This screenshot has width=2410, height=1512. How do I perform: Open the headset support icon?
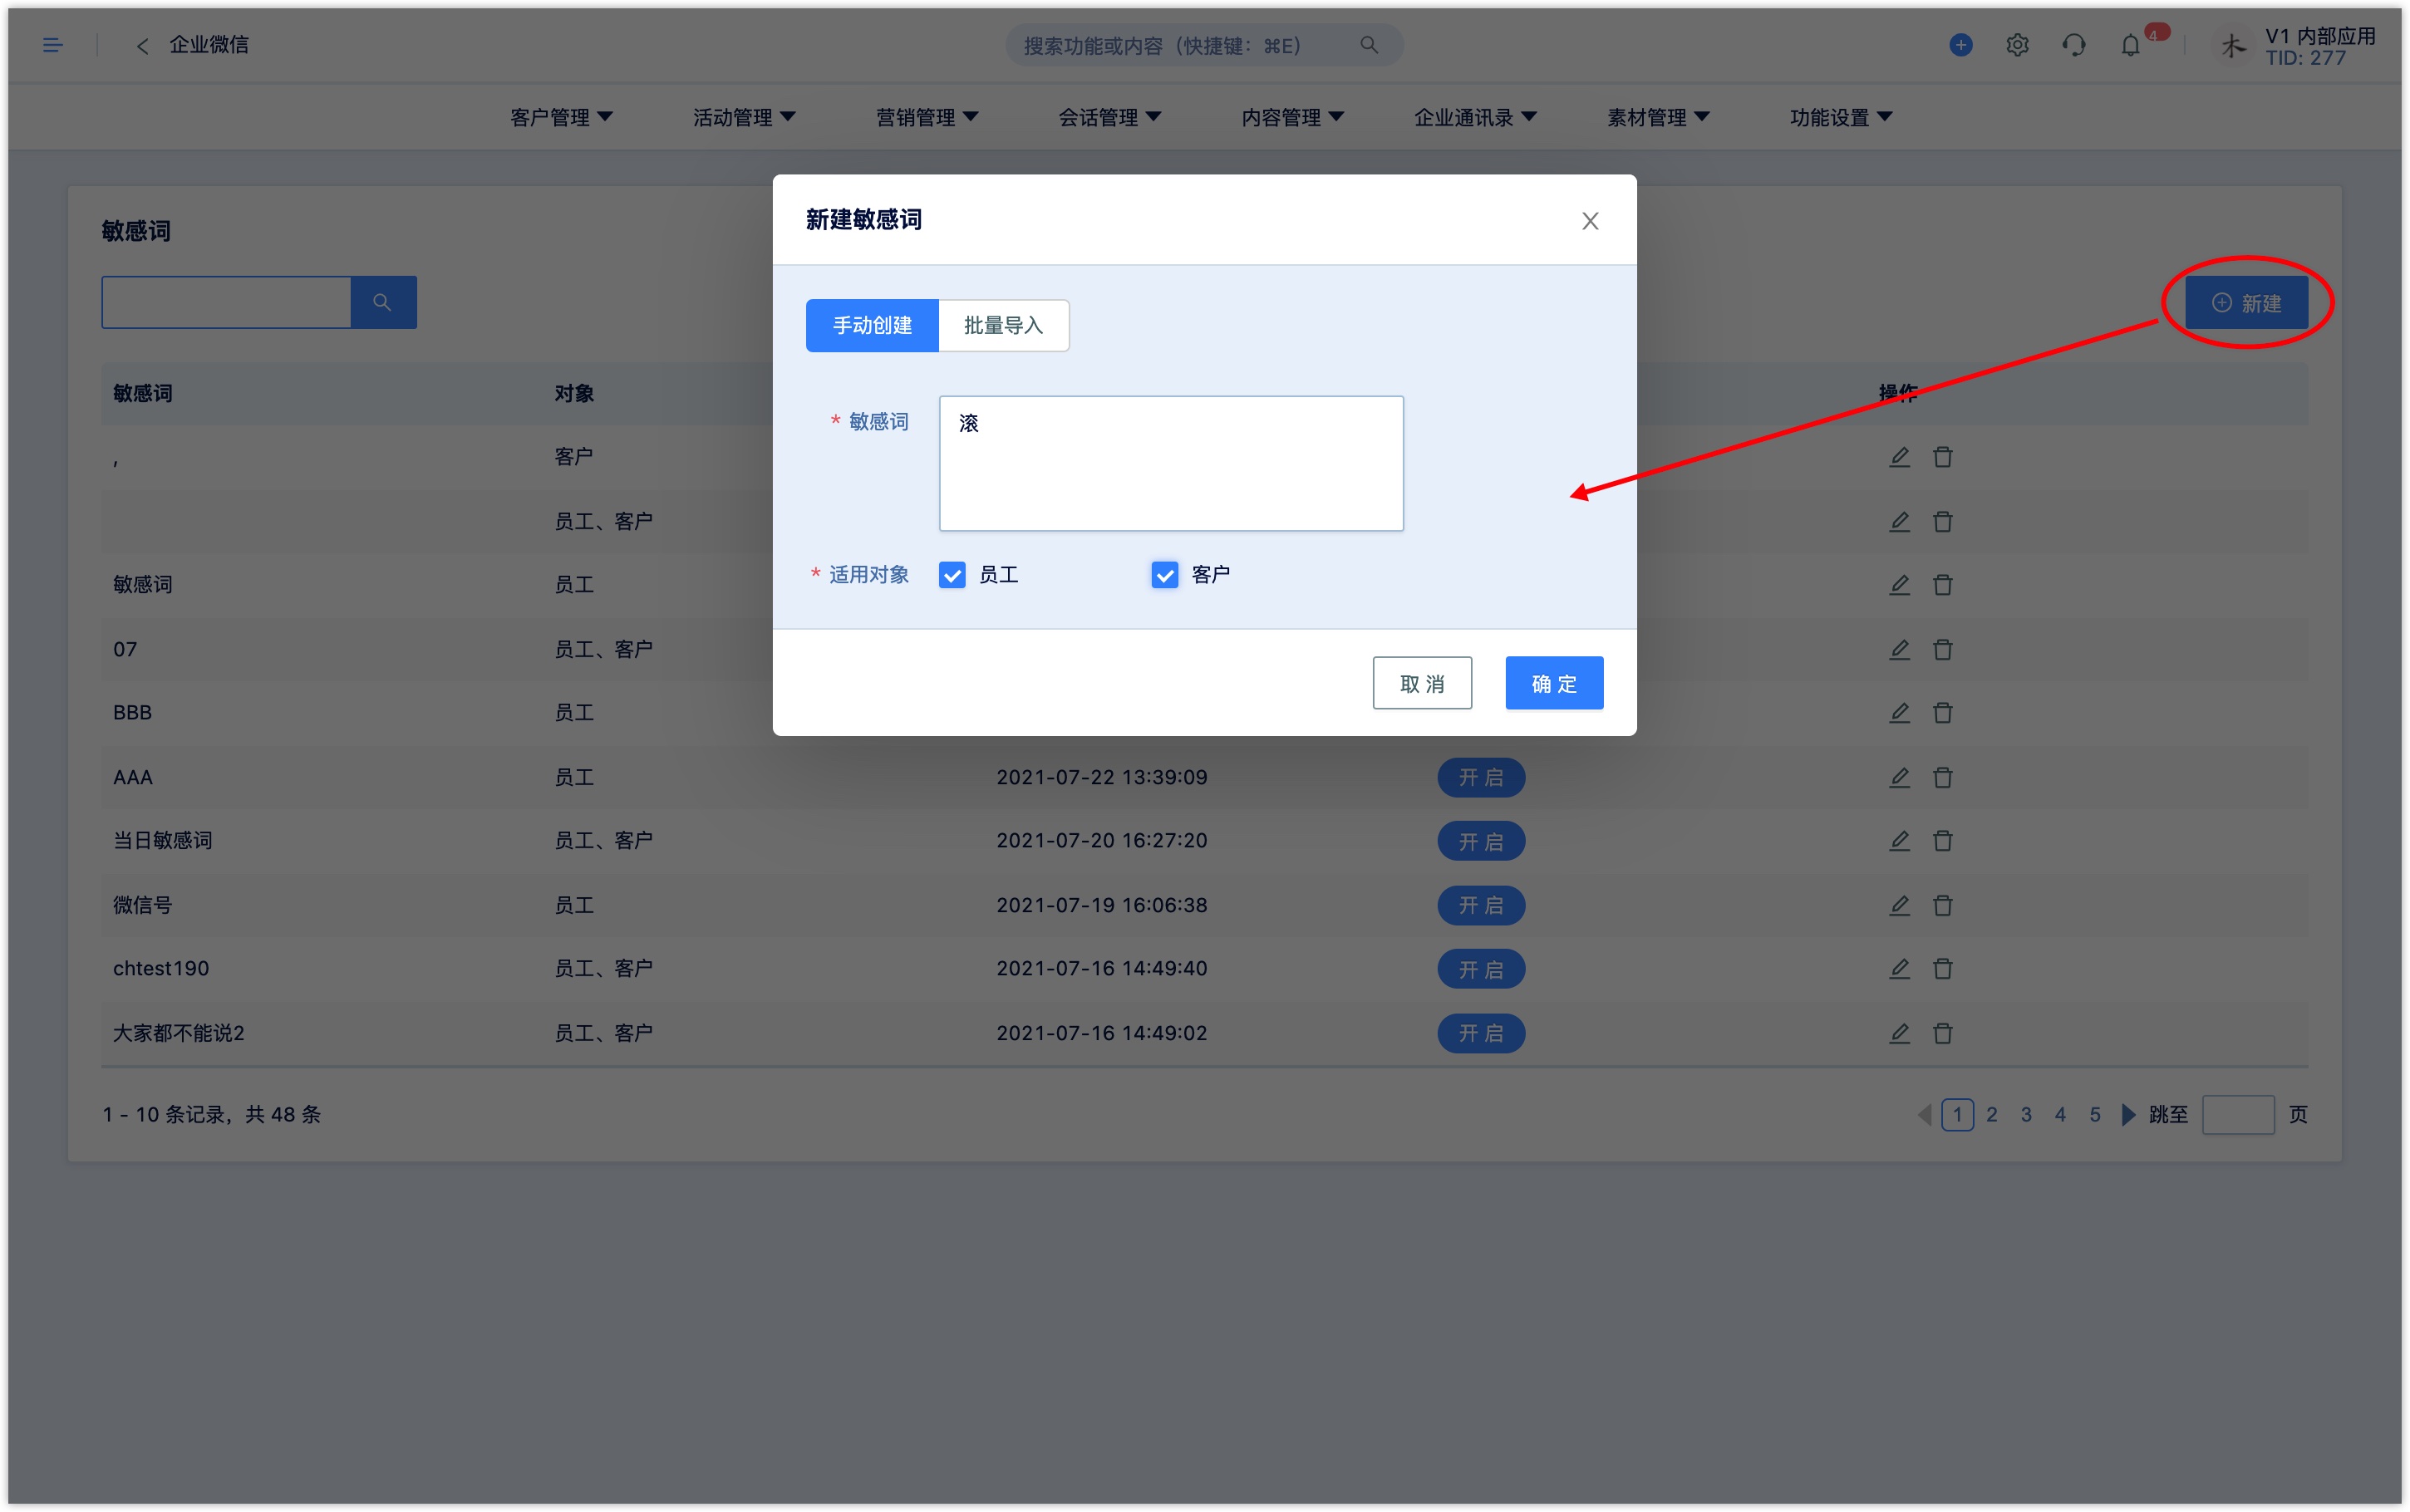point(2073,45)
